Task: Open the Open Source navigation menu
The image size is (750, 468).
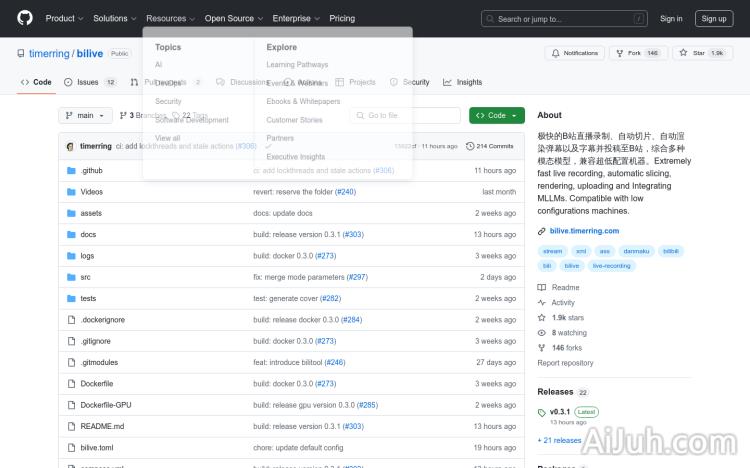Action: click(233, 18)
